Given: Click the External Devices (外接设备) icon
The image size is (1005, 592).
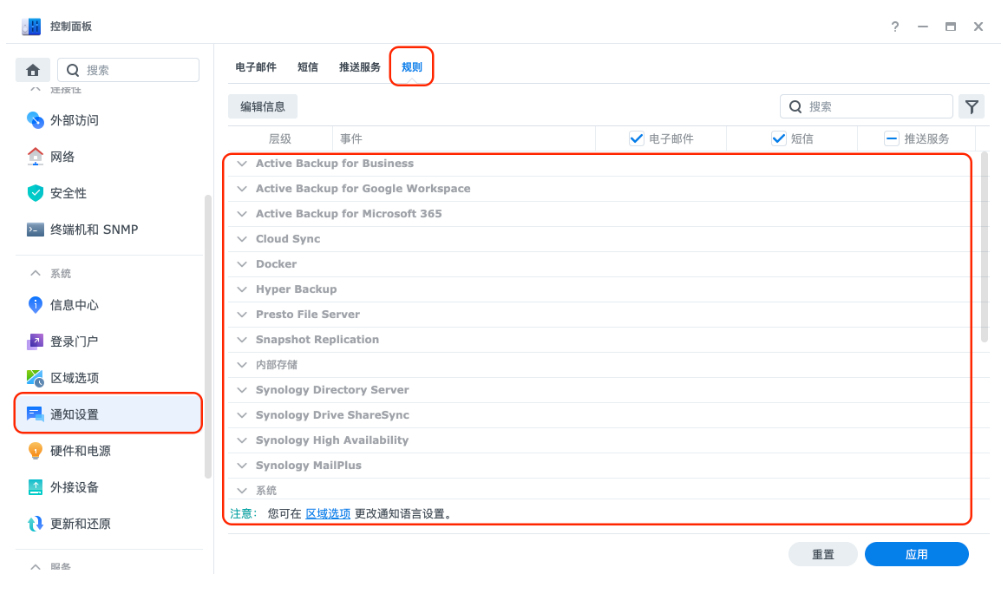Looking at the screenshot, I should click(x=35, y=488).
